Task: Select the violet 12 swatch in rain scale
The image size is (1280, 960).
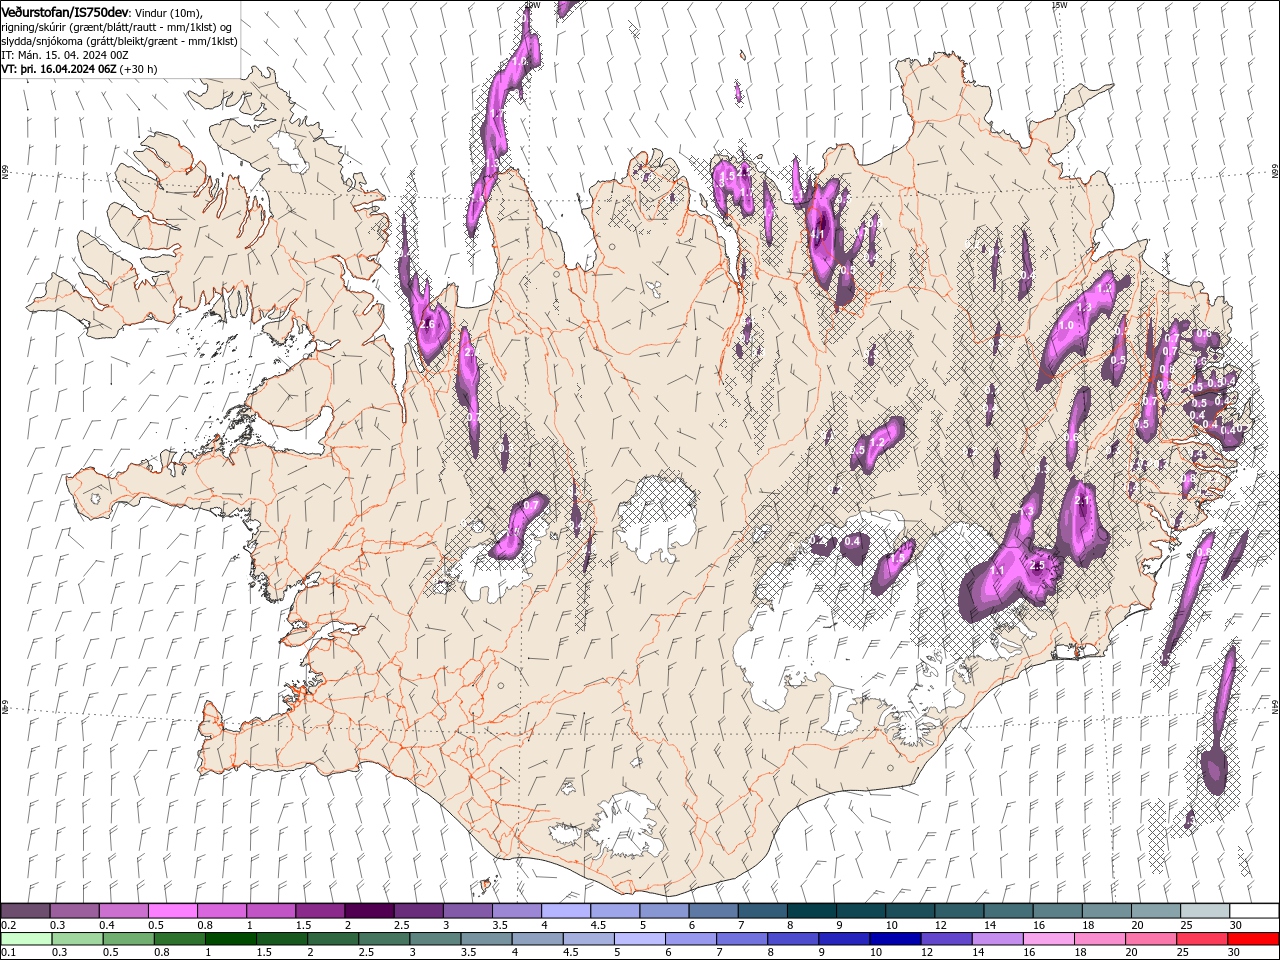Action: [x=945, y=939]
